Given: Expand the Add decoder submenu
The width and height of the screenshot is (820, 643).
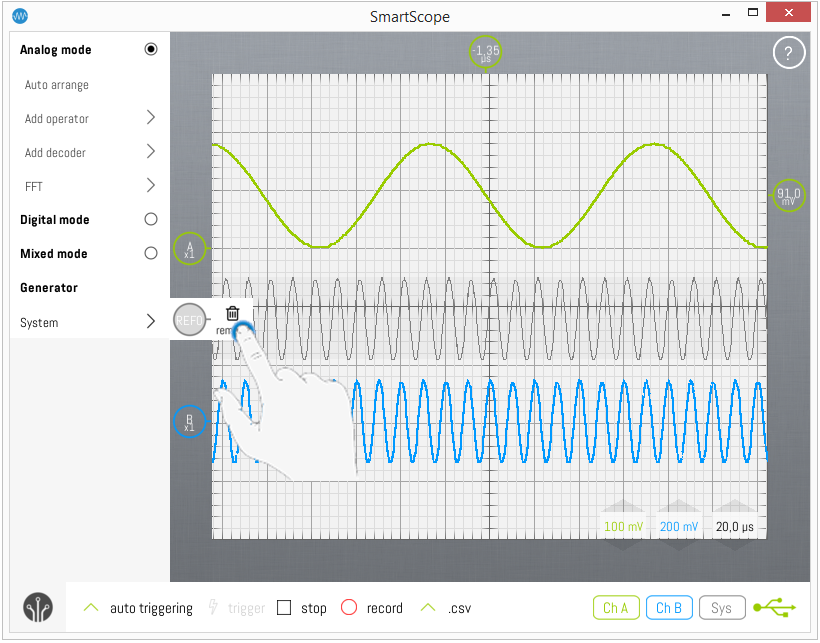Looking at the screenshot, I should pos(151,152).
